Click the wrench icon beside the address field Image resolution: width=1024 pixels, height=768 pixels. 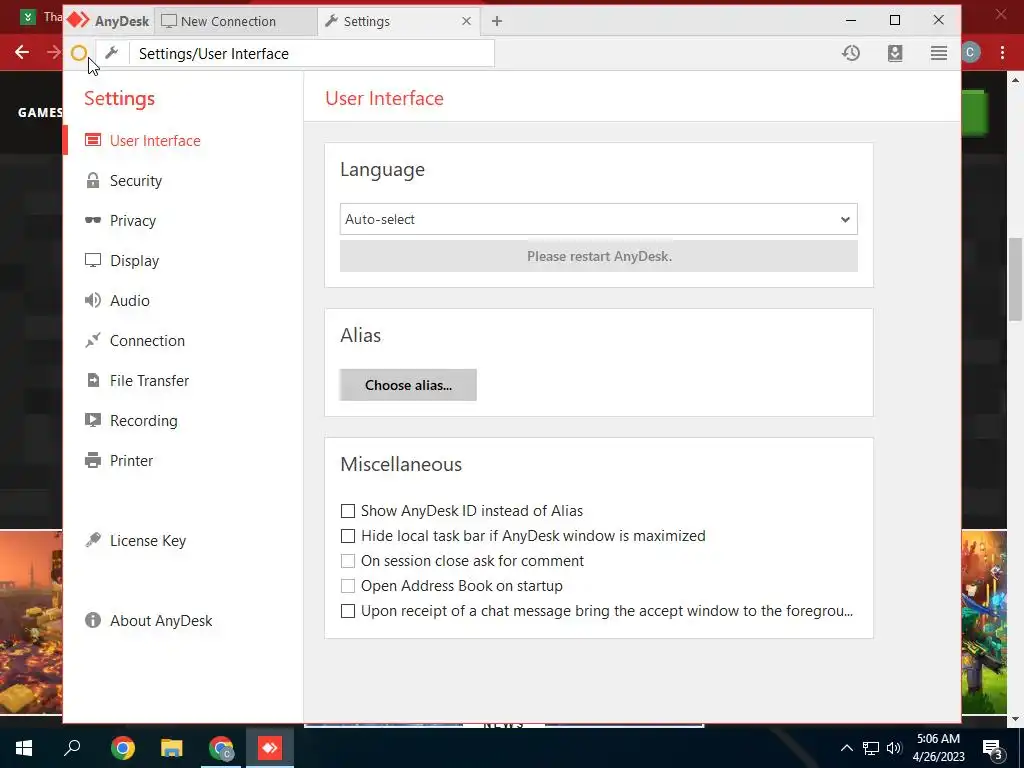pyautogui.click(x=112, y=53)
